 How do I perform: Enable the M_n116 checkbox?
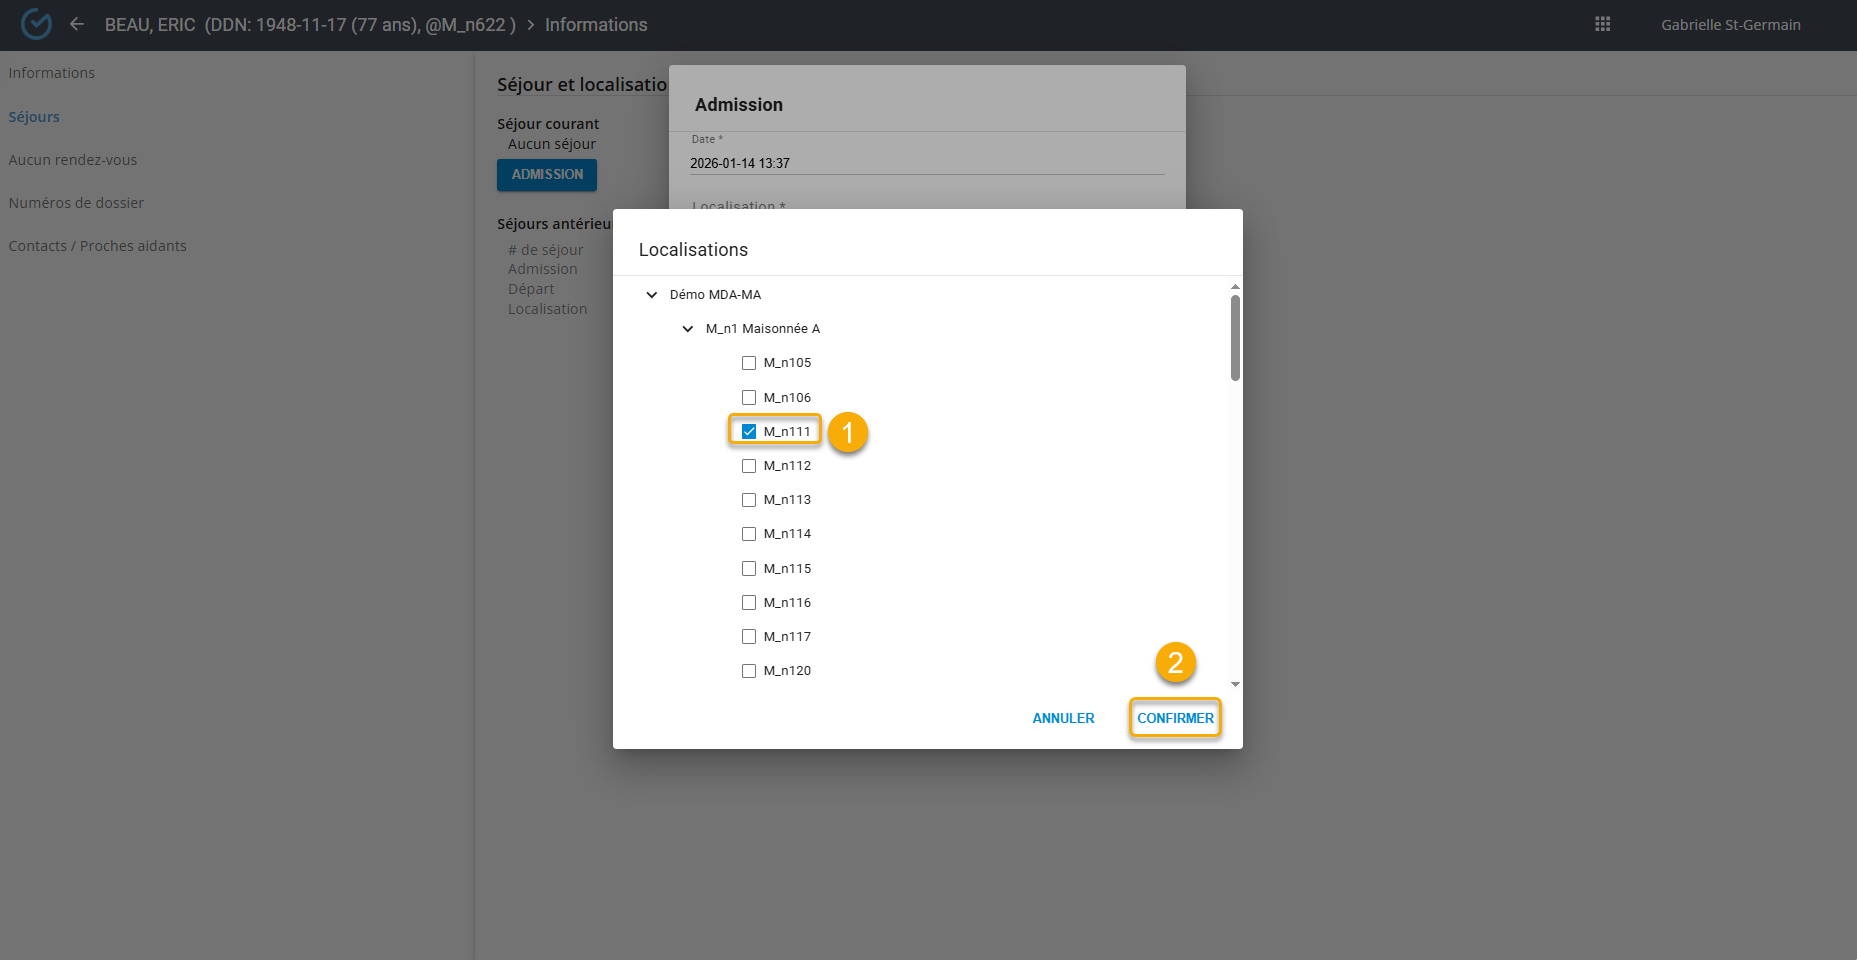pyautogui.click(x=749, y=603)
